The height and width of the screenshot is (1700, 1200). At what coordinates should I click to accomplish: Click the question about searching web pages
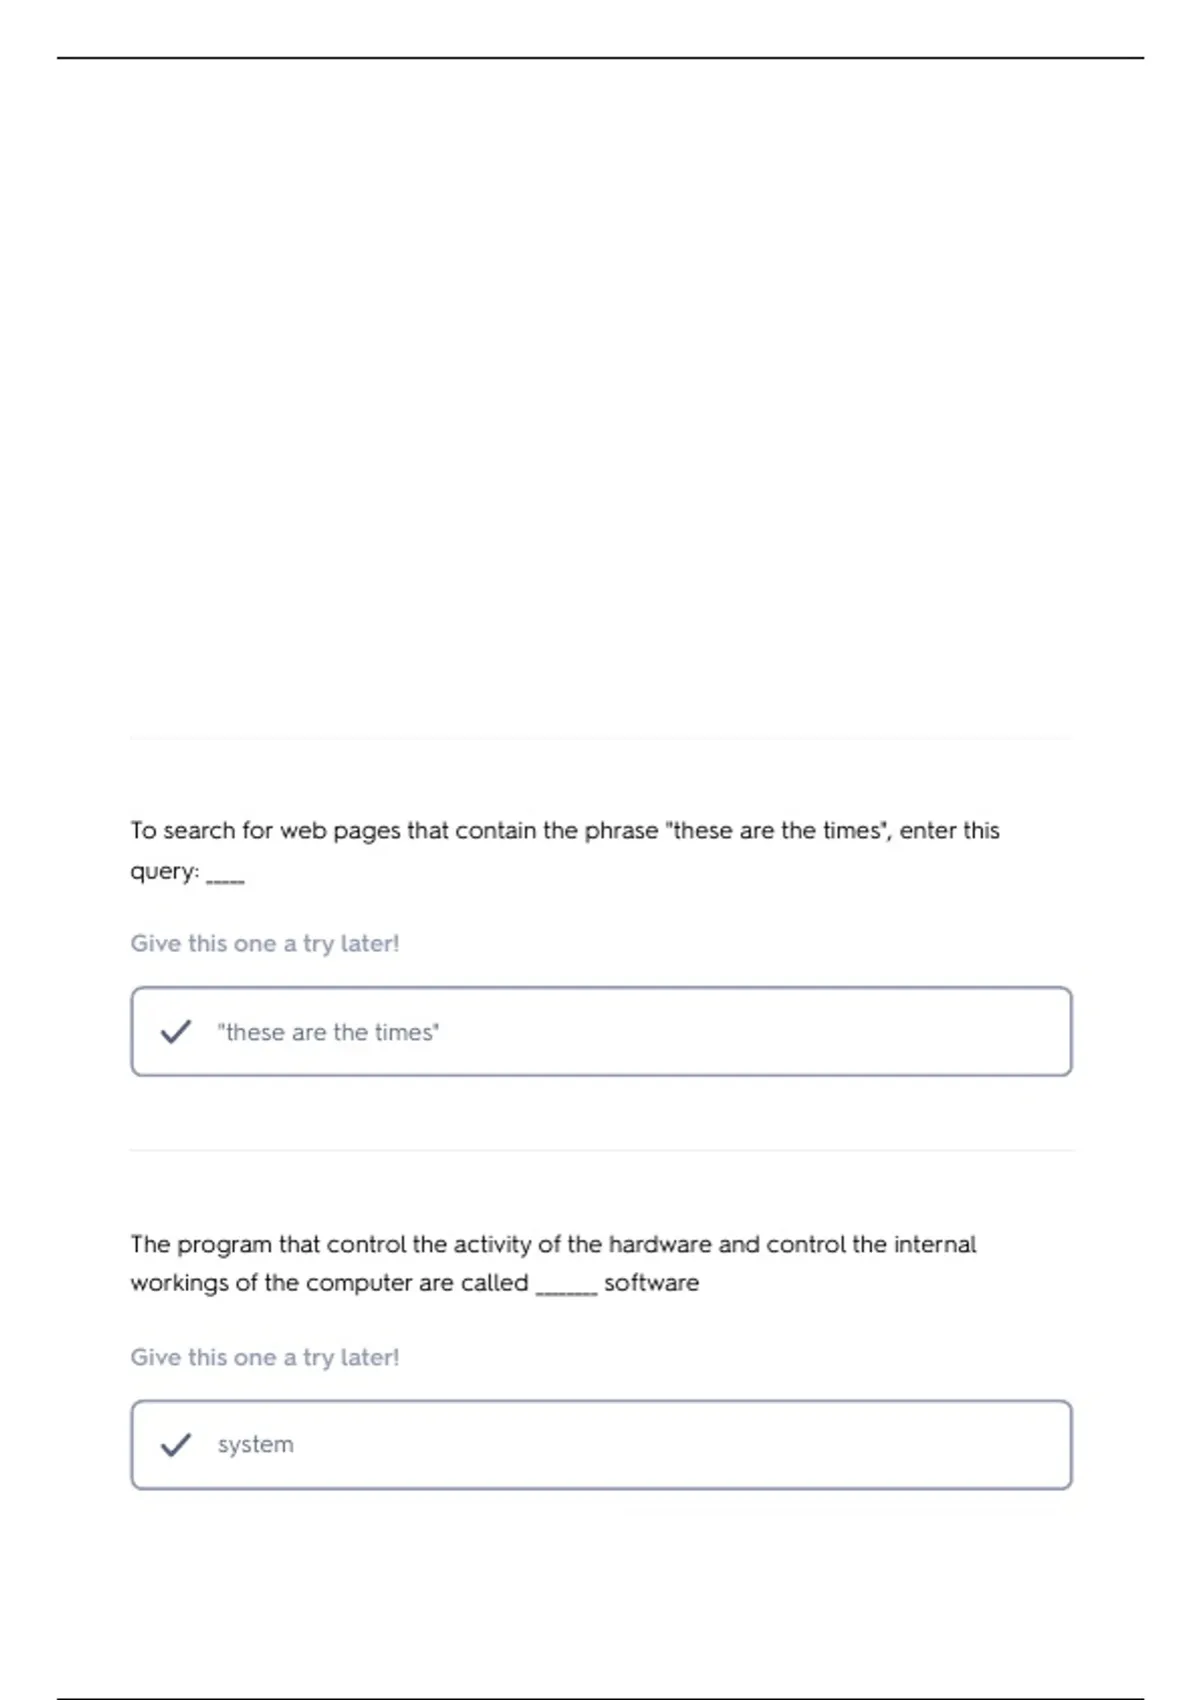(x=565, y=850)
